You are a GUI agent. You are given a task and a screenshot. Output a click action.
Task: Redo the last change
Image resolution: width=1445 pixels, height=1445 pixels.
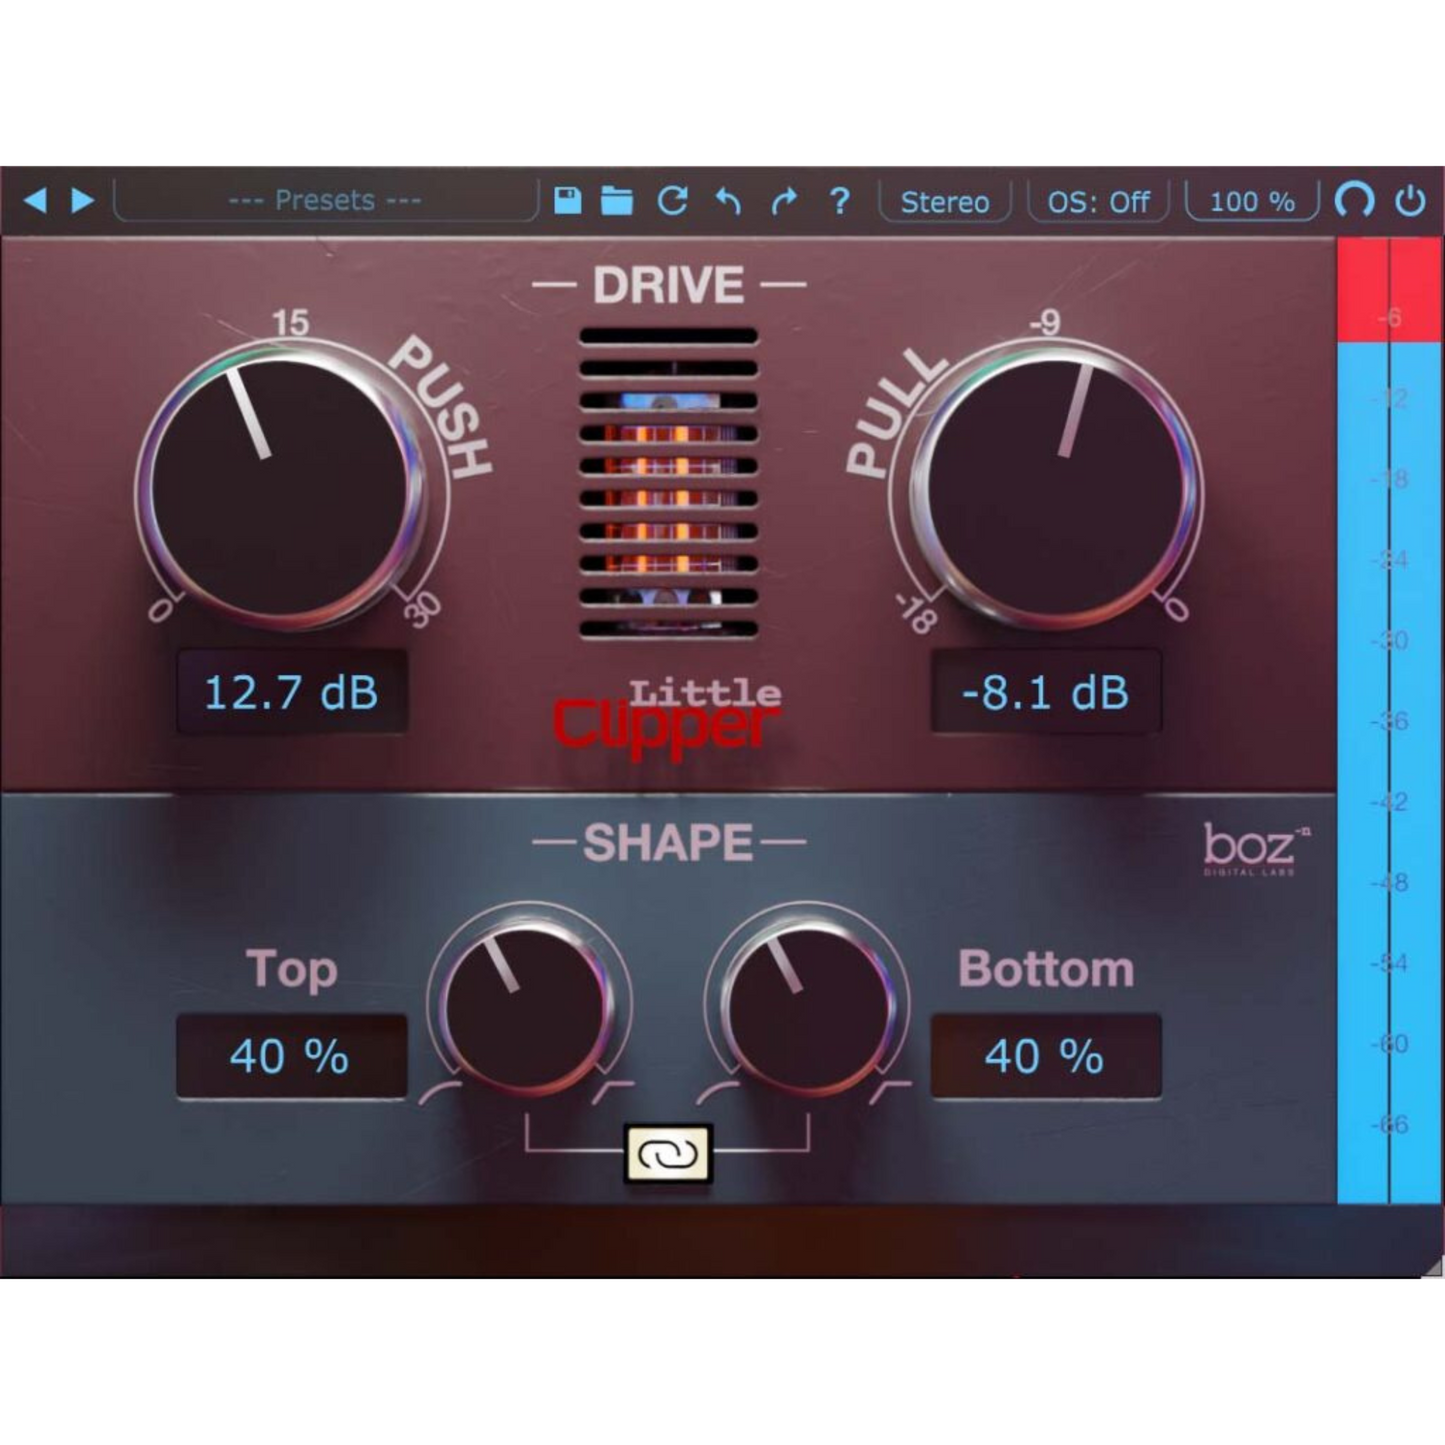click(784, 201)
